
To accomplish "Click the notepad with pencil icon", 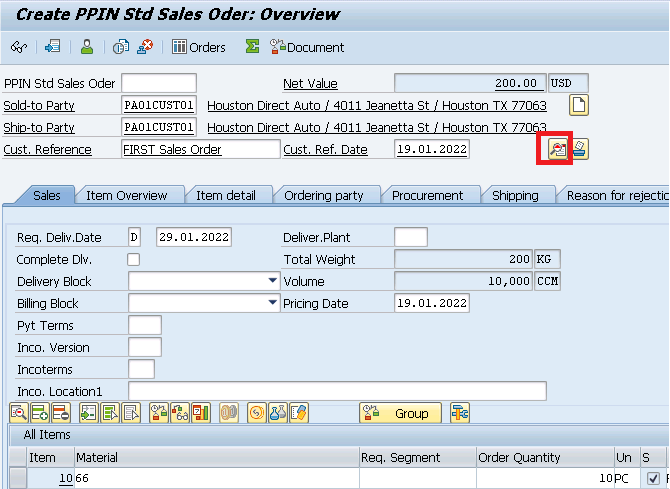I will [x=299, y=413].
